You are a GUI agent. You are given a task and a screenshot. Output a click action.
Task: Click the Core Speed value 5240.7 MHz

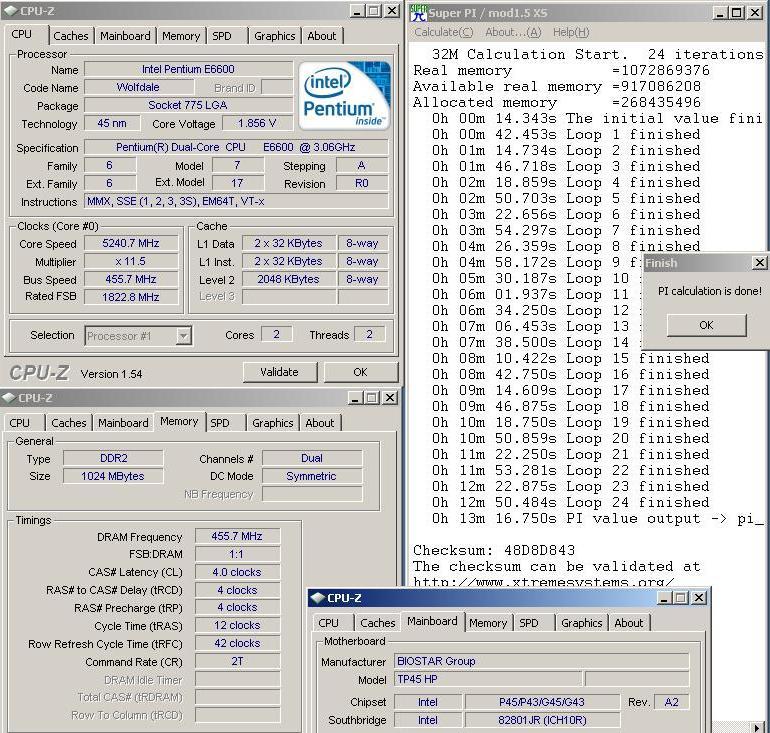(131, 244)
